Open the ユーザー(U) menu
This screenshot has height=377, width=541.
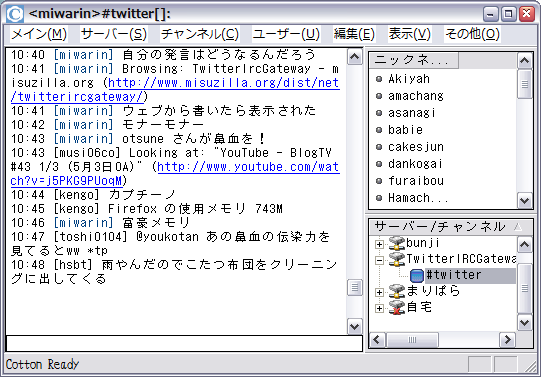(x=286, y=34)
